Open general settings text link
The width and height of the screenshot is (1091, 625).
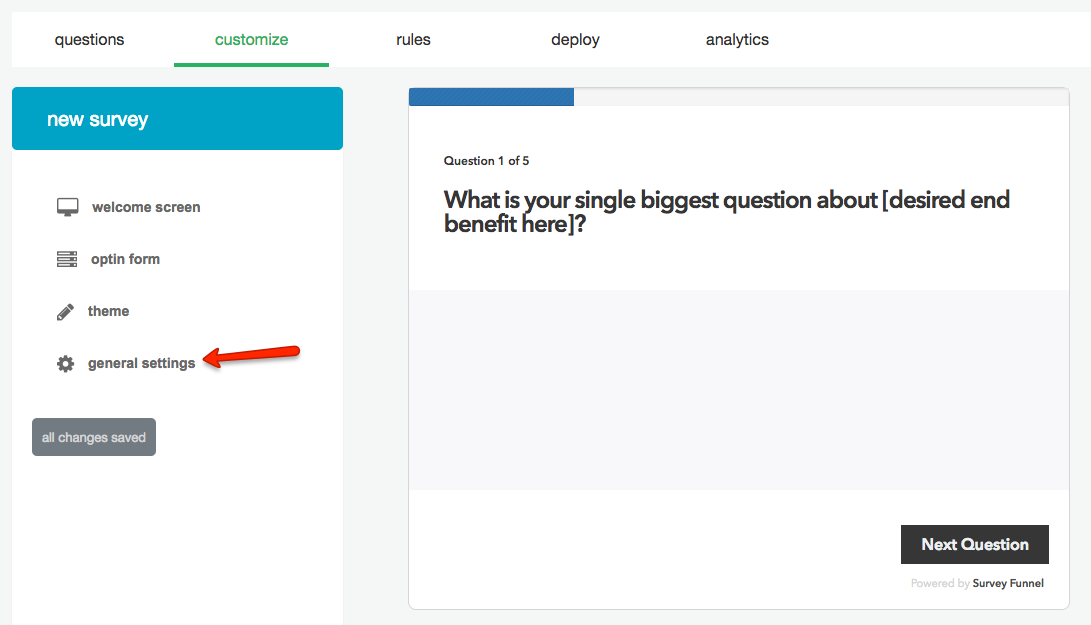(x=141, y=363)
